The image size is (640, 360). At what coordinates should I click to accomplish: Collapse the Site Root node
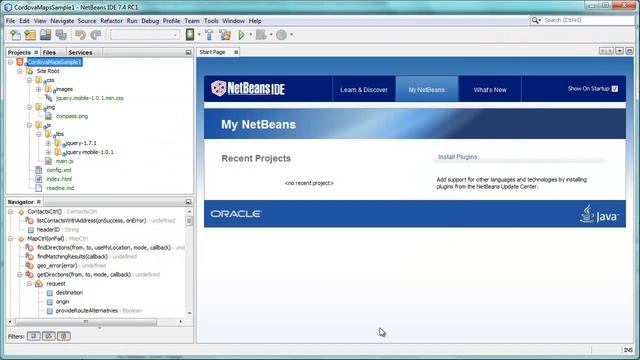pyautogui.click(x=20, y=71)
